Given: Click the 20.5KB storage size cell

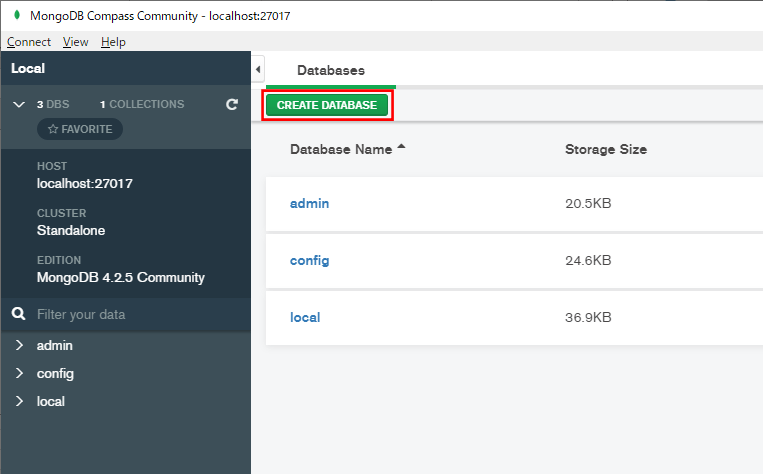Looking at the screenshot, I should pos(588,203).
